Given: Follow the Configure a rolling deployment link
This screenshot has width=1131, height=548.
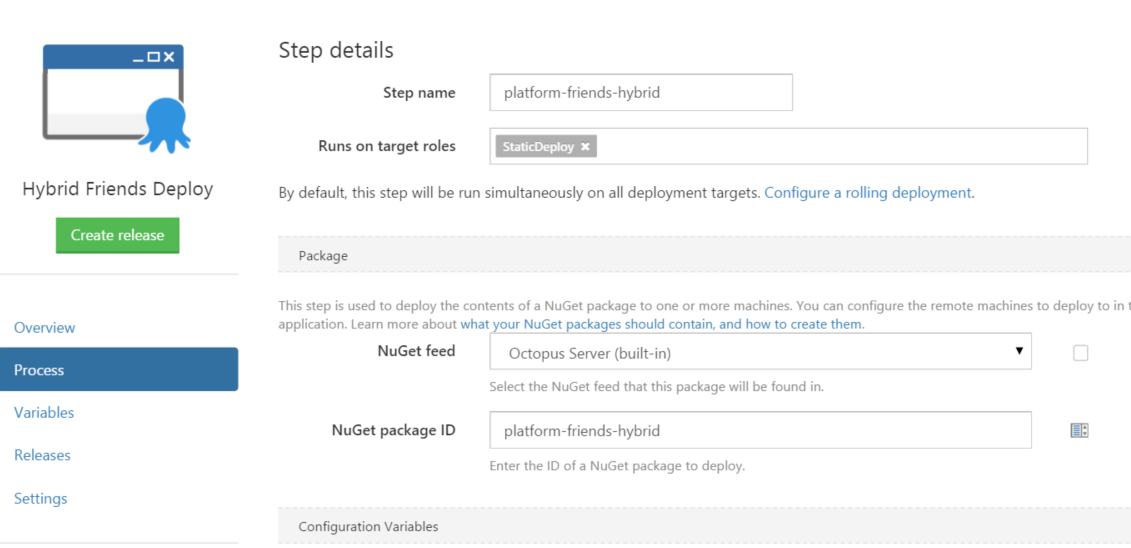Looking at the screenshot, I should click(867, 192).
